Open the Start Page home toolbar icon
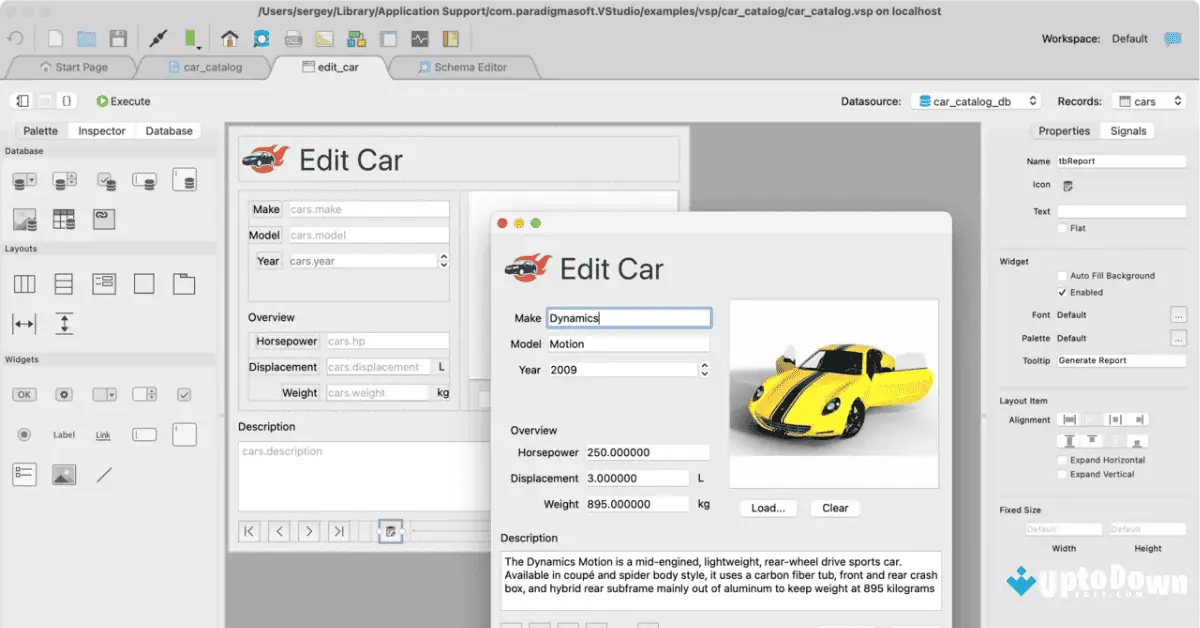This screenshot has width=1200, height=628. click(x=230, y=39)
